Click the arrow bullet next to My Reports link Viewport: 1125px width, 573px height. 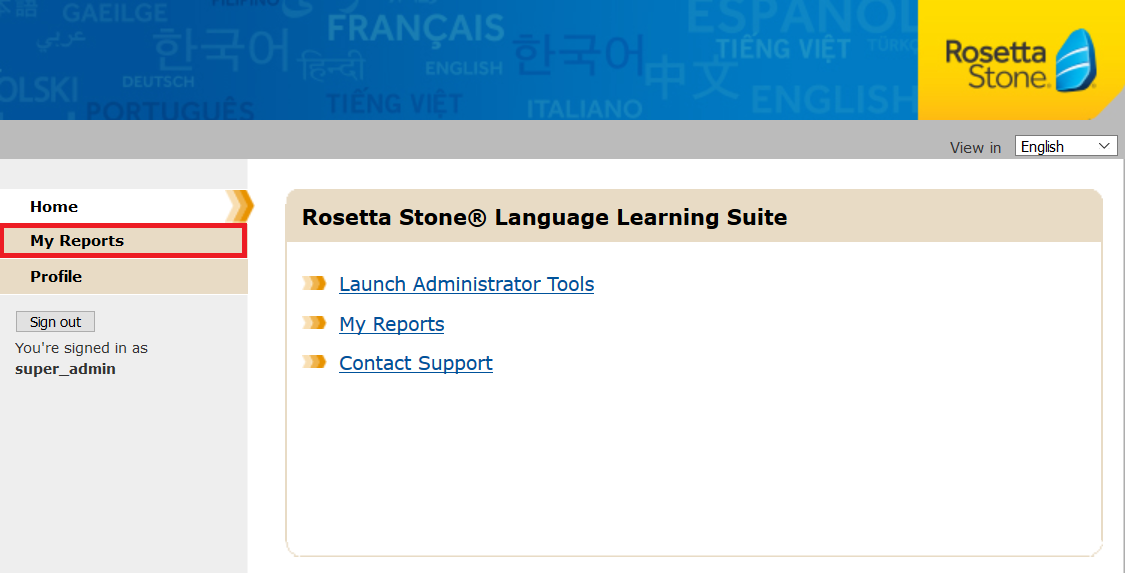[314, 323]
